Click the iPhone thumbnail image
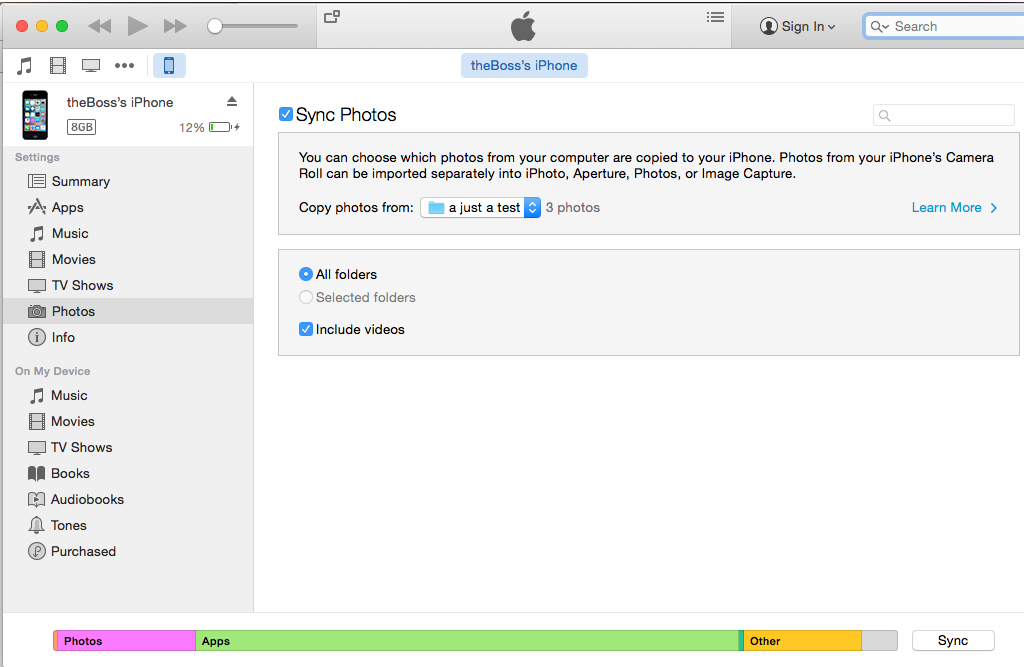This screenshot has width=1024, height=667. [35, 115]
